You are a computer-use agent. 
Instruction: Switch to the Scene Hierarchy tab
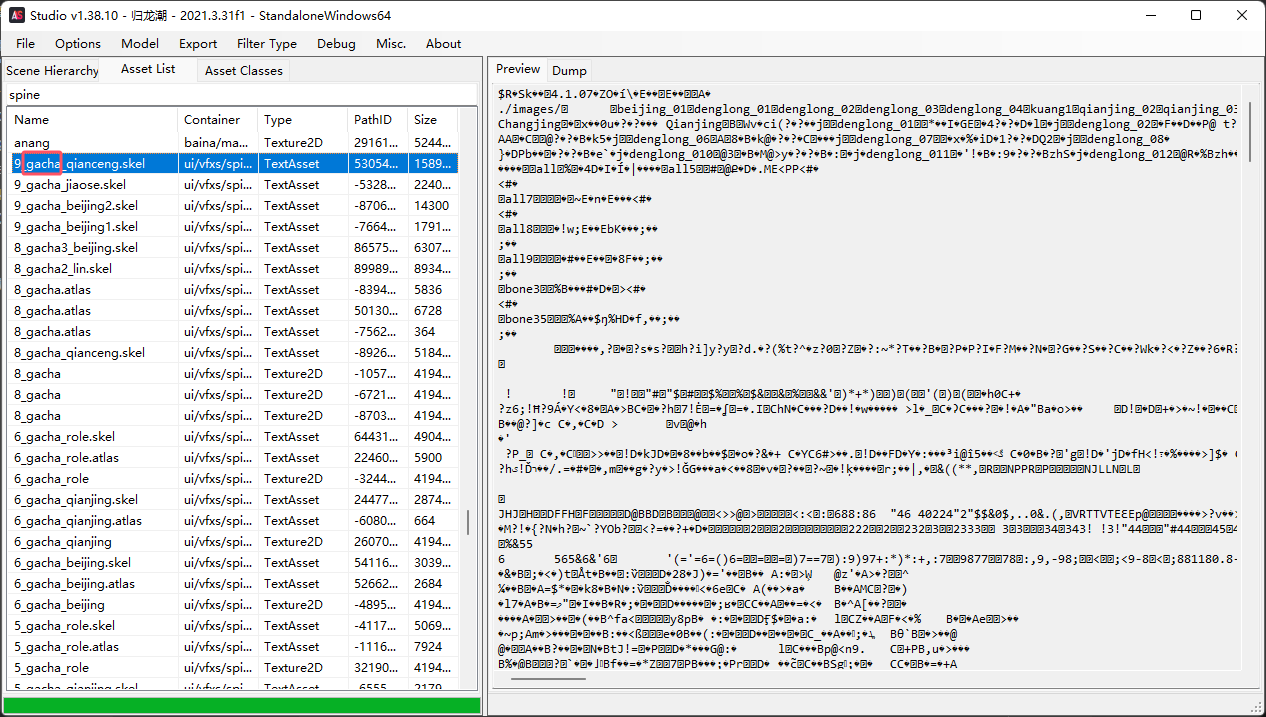(52, 70)
